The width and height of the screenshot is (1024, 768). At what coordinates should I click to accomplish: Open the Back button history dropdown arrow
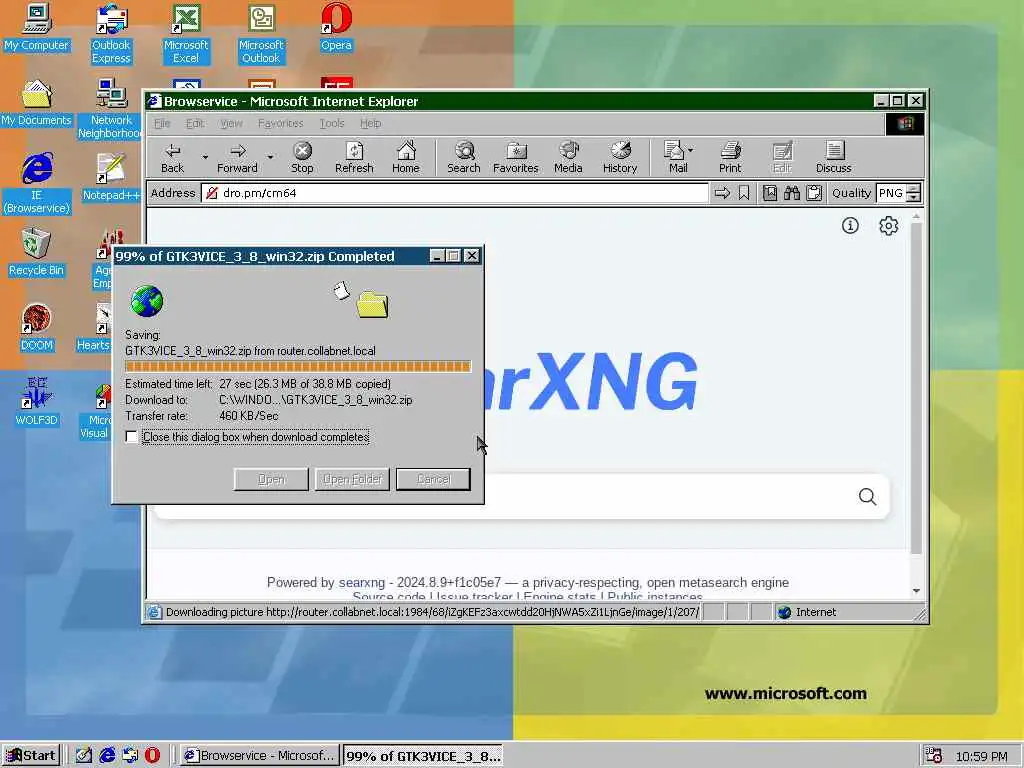(x=205, y=157)
